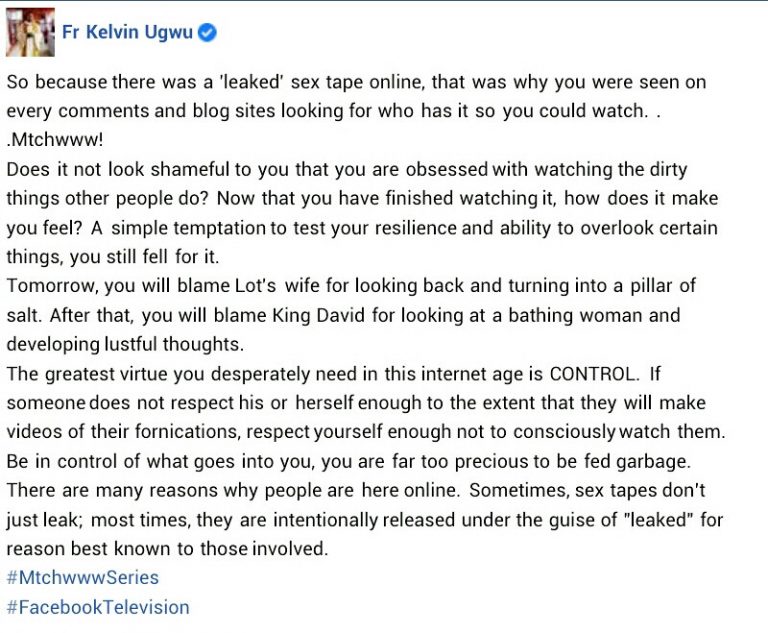
Task: Open the #MtchwwwSeries hashtag
Action: (82, 577)
